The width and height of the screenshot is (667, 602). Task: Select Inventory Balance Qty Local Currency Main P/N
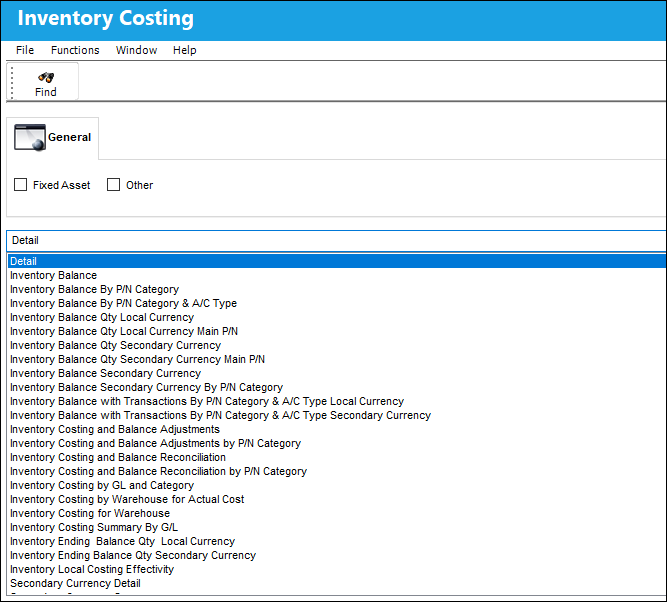coord(336,331)
